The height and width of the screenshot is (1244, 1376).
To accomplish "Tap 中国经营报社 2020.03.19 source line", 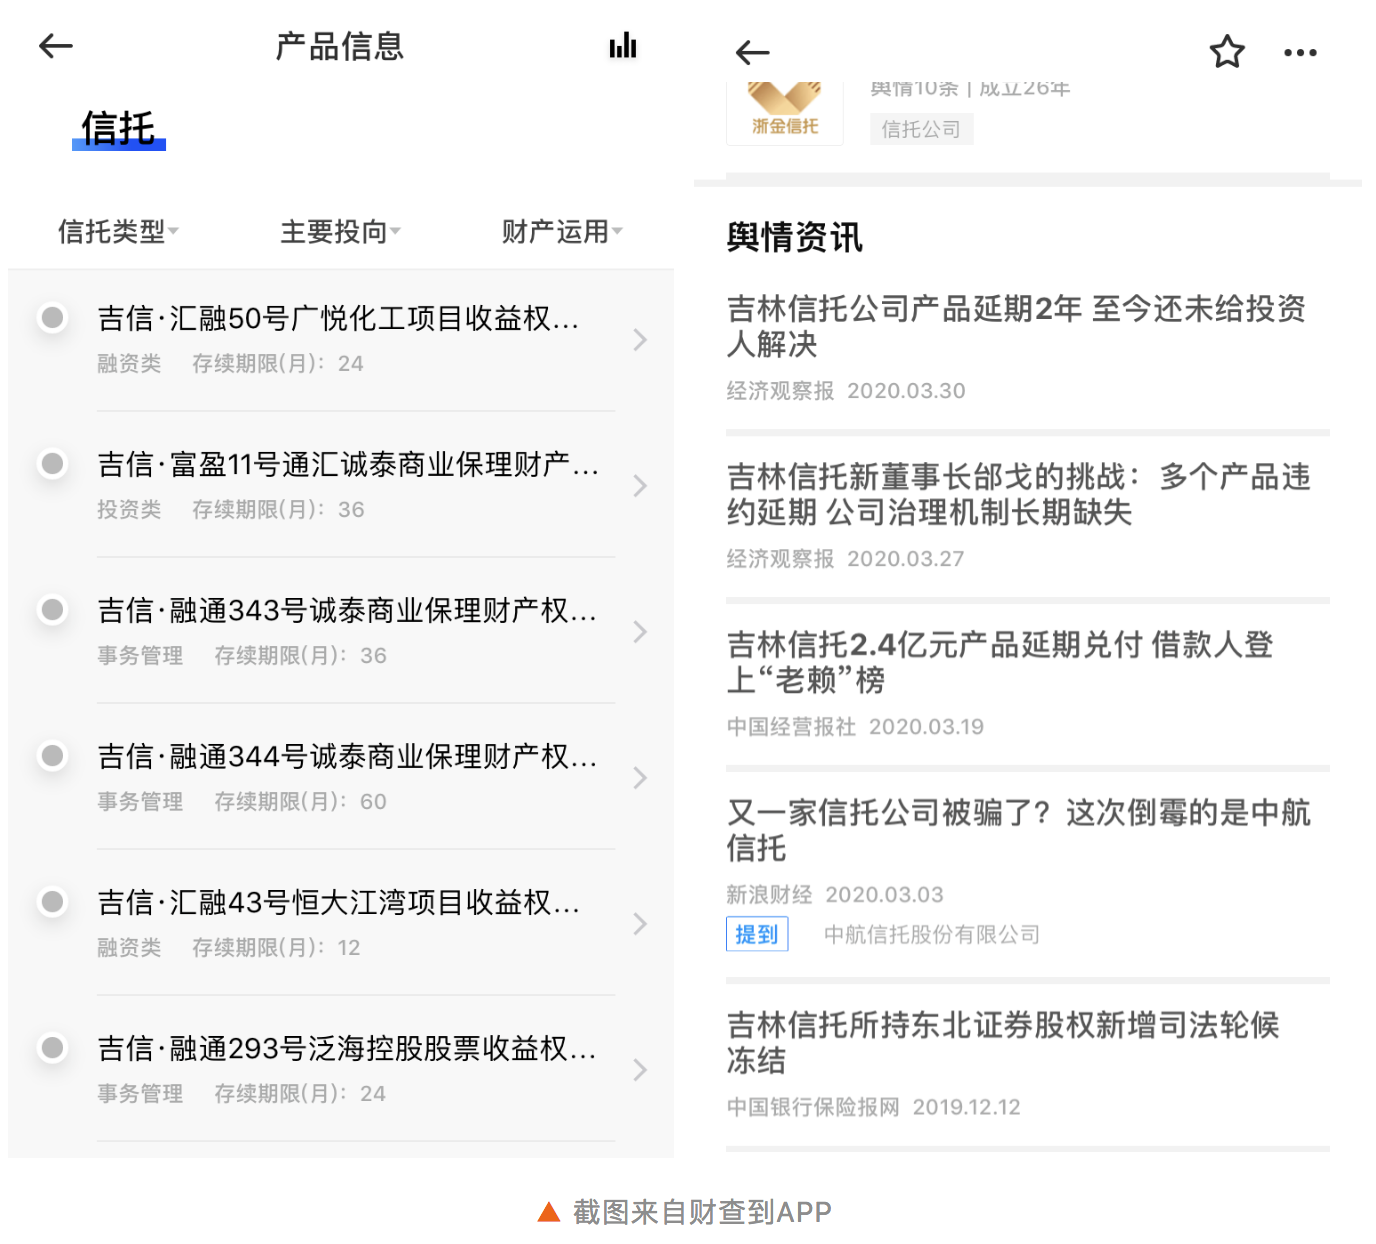I will 855,727.
